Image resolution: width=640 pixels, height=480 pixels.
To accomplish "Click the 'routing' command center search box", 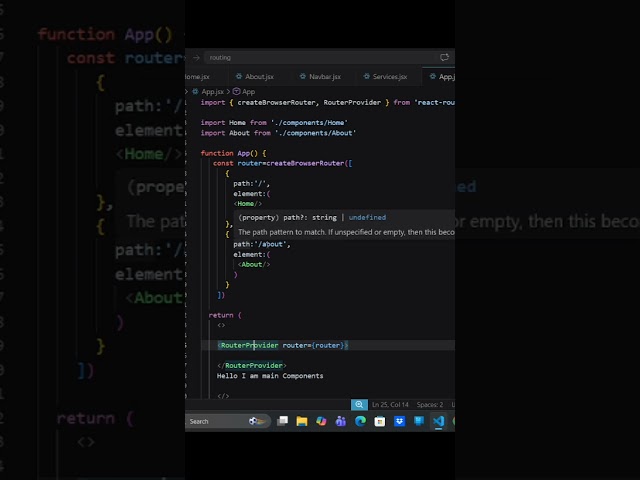I will (x=319, y=58).
